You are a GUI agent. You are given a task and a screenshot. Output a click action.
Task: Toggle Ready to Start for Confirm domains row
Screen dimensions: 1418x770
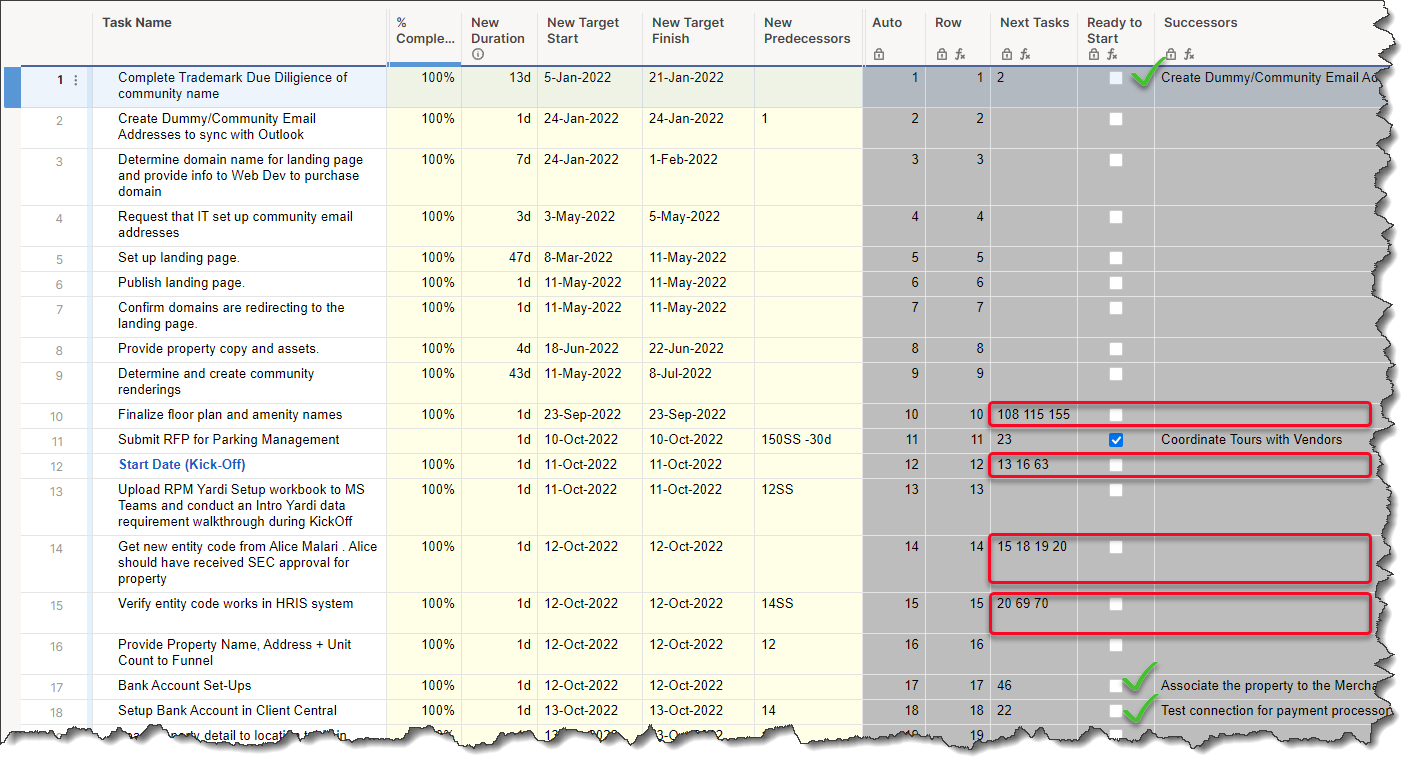pos(1116,308)
